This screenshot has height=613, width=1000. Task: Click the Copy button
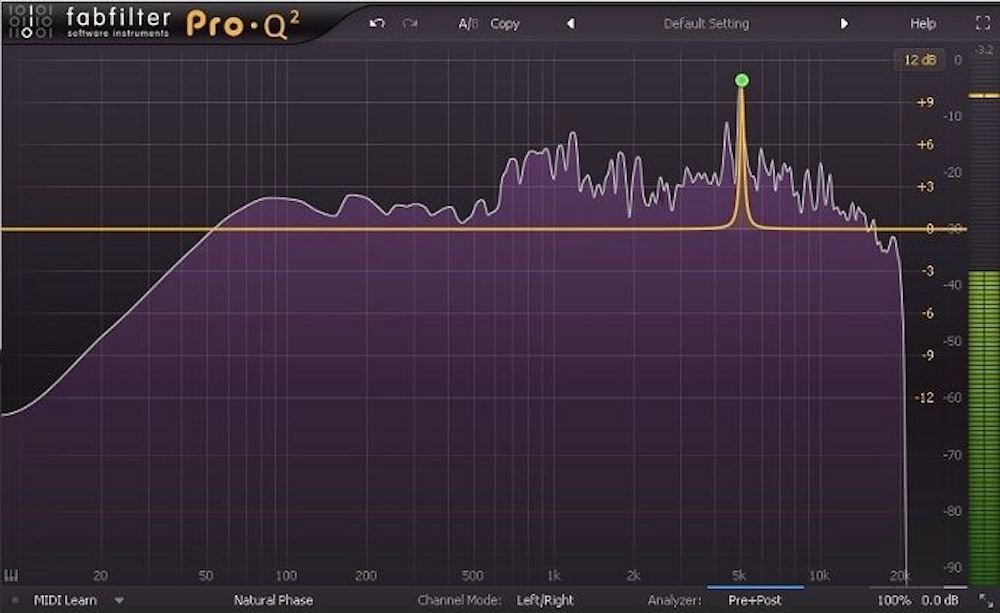pyautogui.click(x=505, y=23)
